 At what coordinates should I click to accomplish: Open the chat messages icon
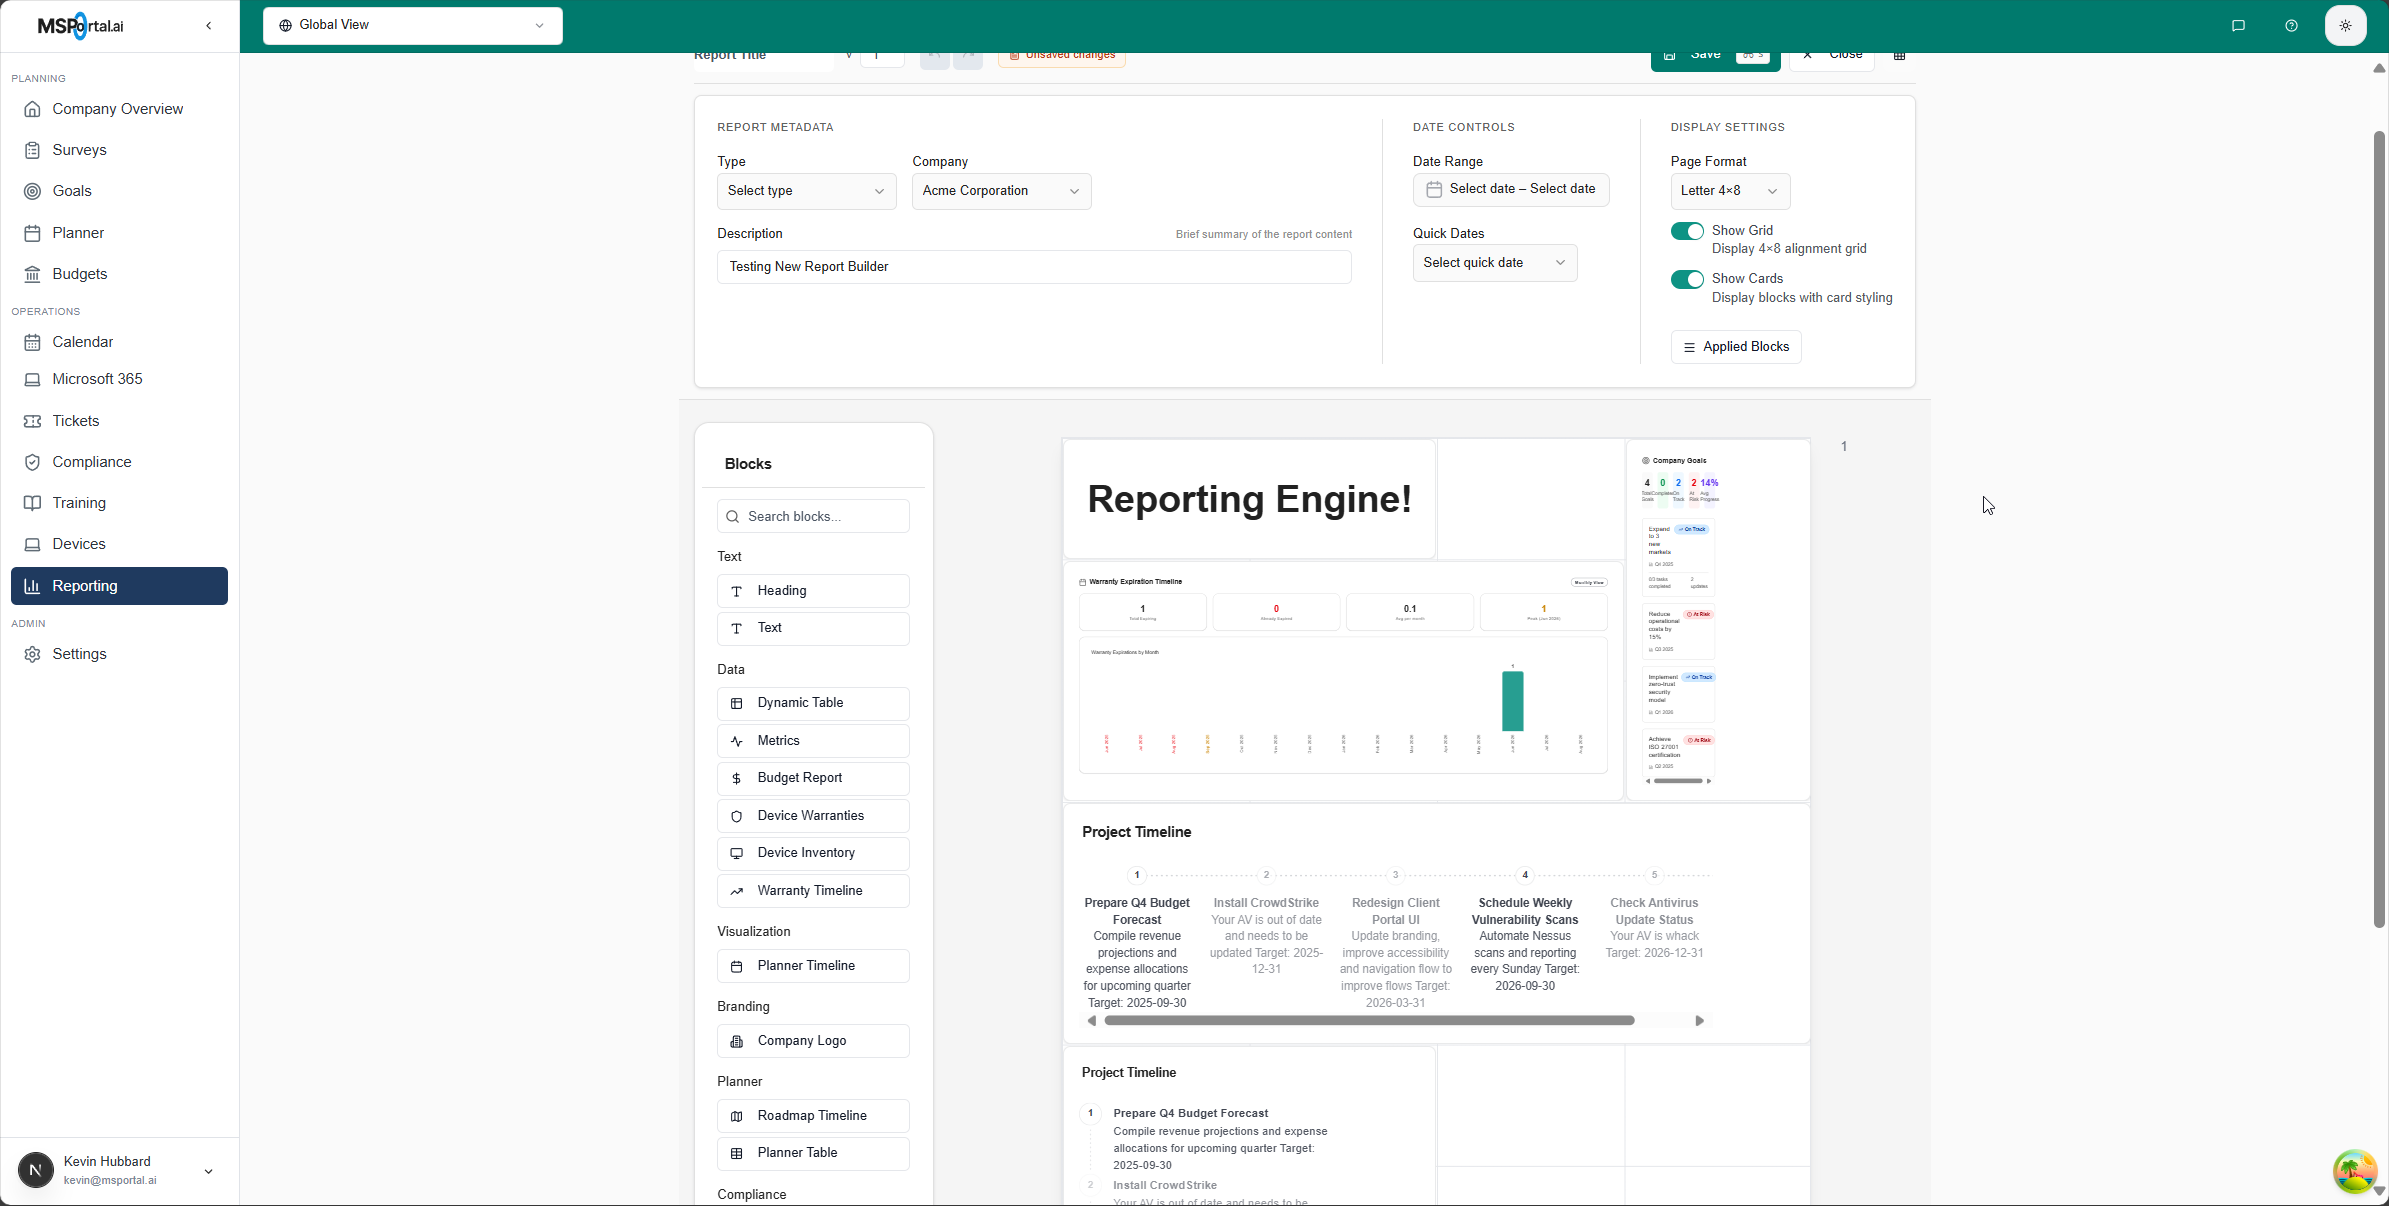coord(2238,26)
